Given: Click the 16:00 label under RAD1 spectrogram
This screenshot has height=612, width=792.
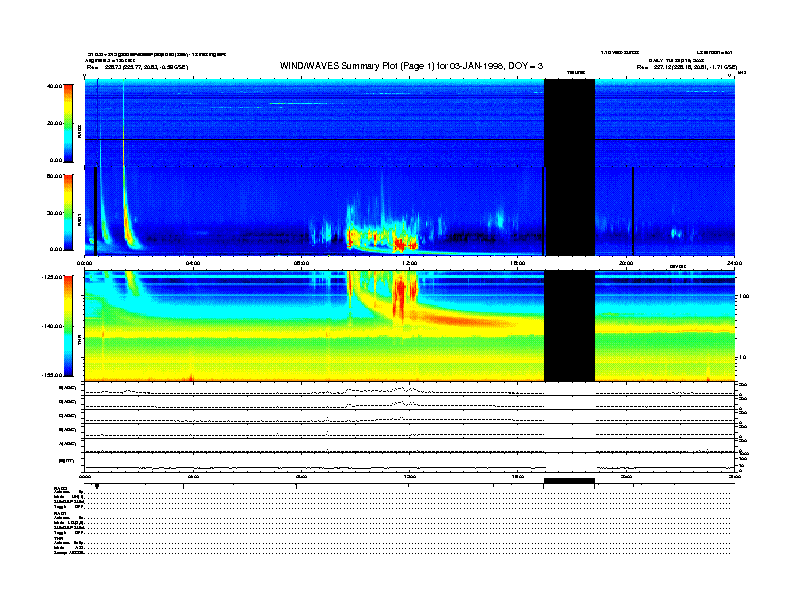Looking at the screenshot, I should tap(518, 263).
